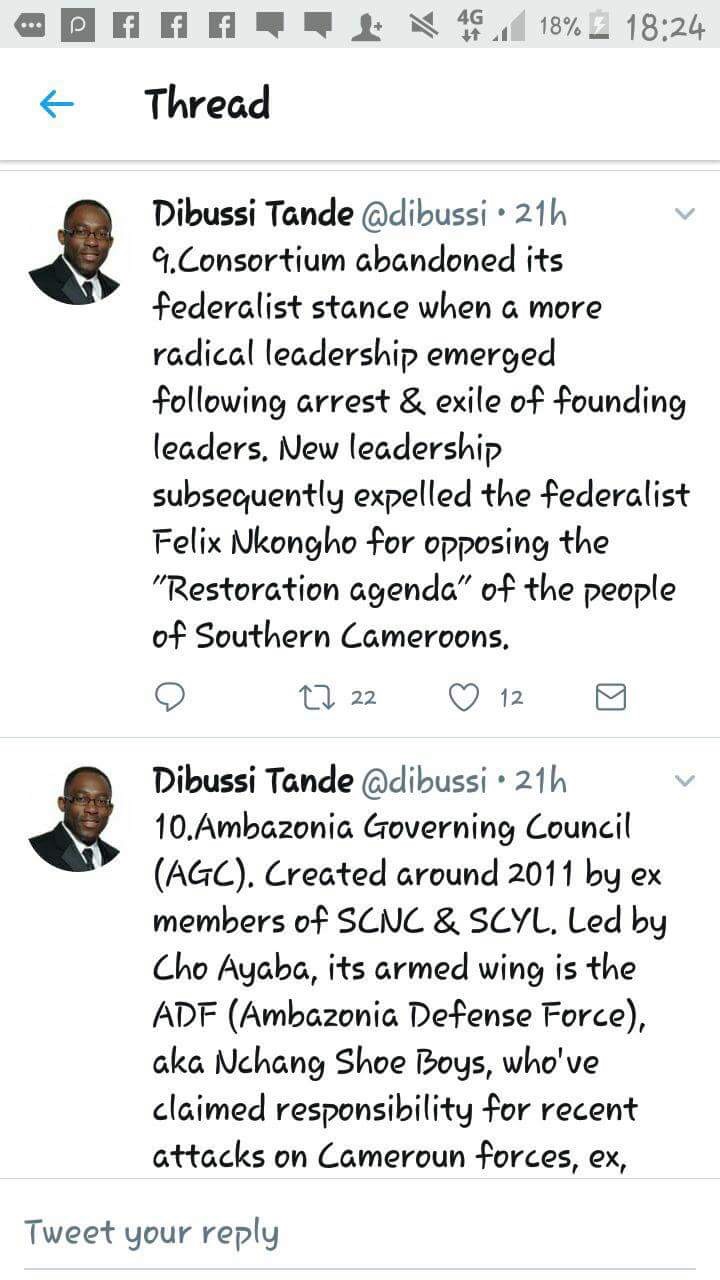Tap the 18:24 clock in status bar
Viewport: 720px width, 1280px height.
point(665,27)
